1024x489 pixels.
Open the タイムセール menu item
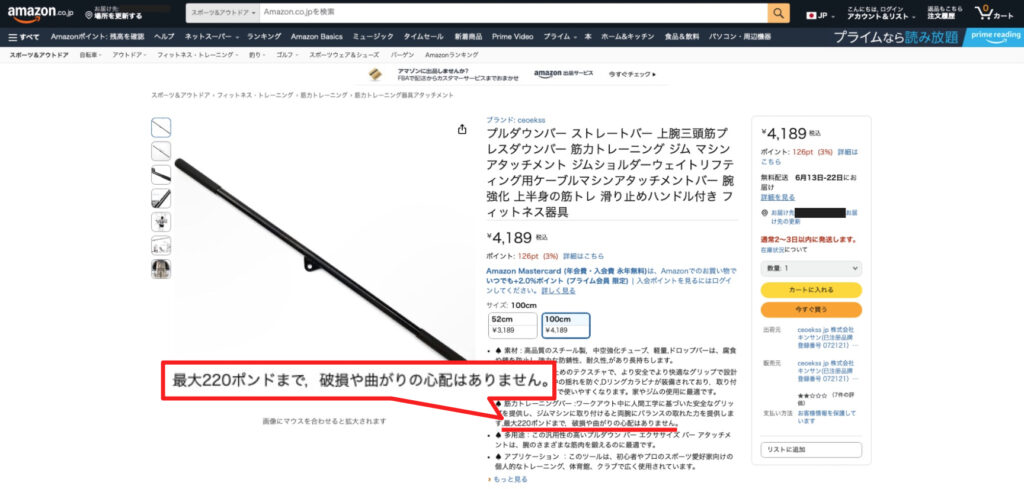coord(423,37)
